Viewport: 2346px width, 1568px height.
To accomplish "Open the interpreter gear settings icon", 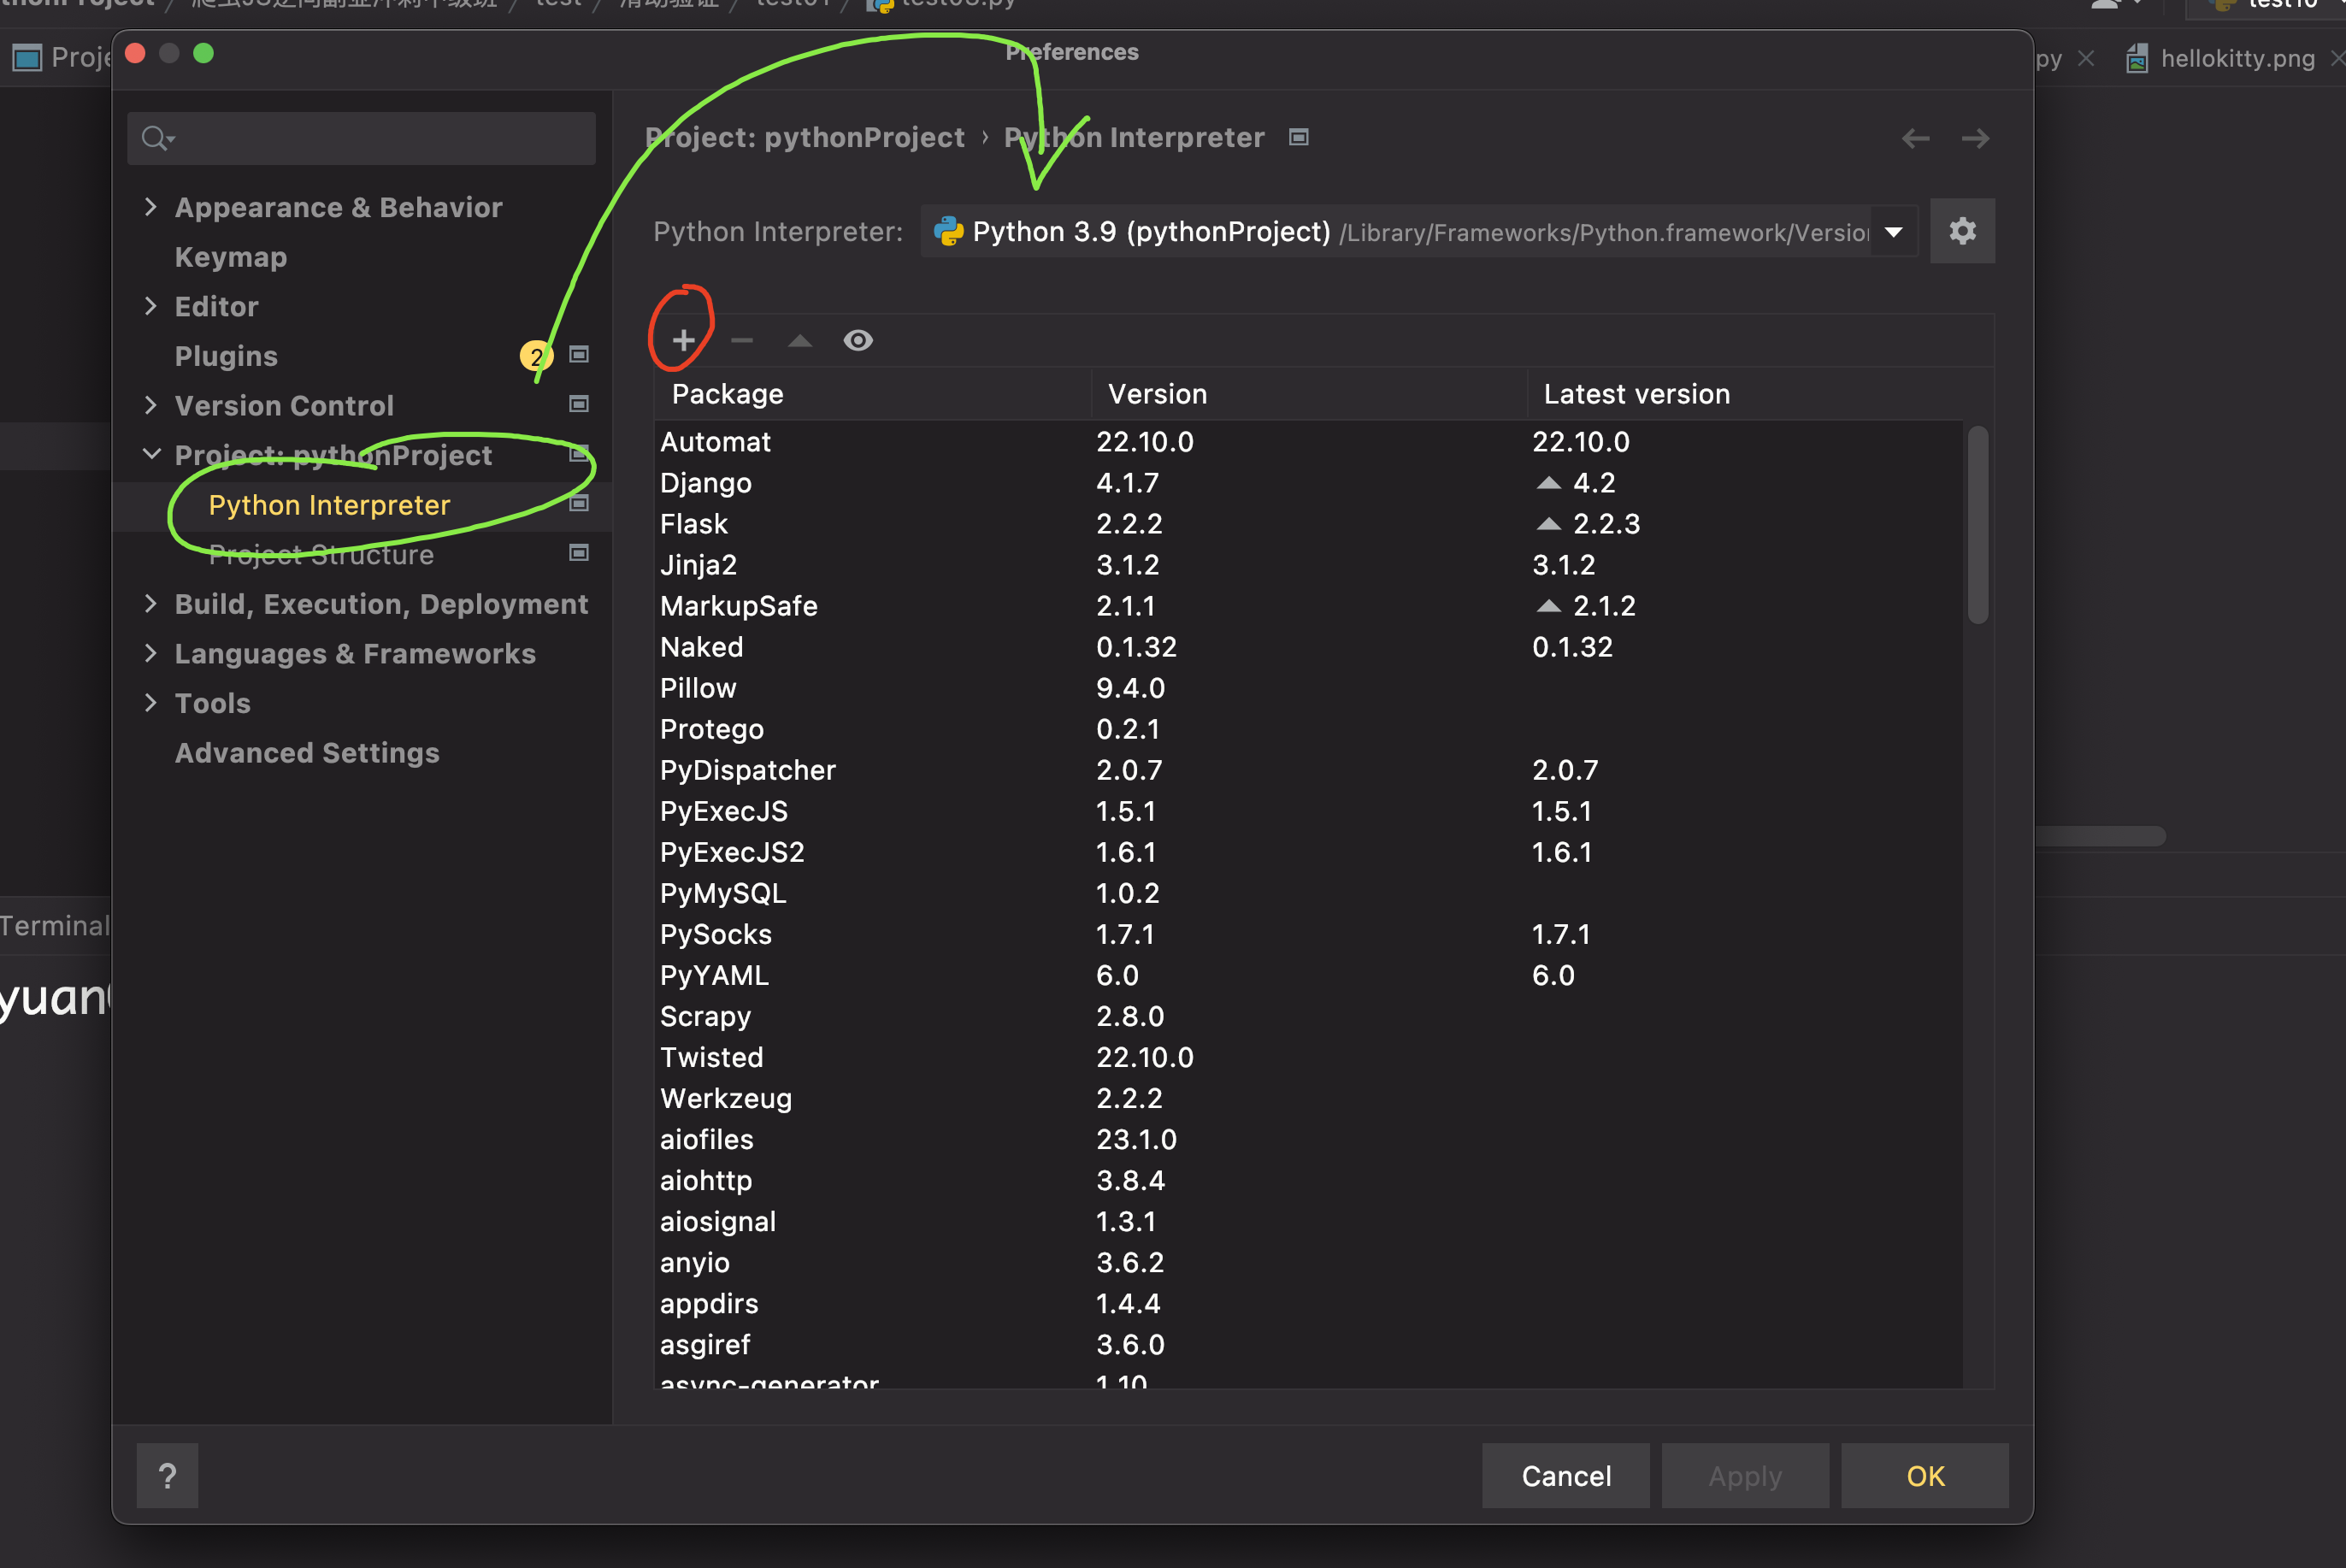I will [x=1961, y=231].
